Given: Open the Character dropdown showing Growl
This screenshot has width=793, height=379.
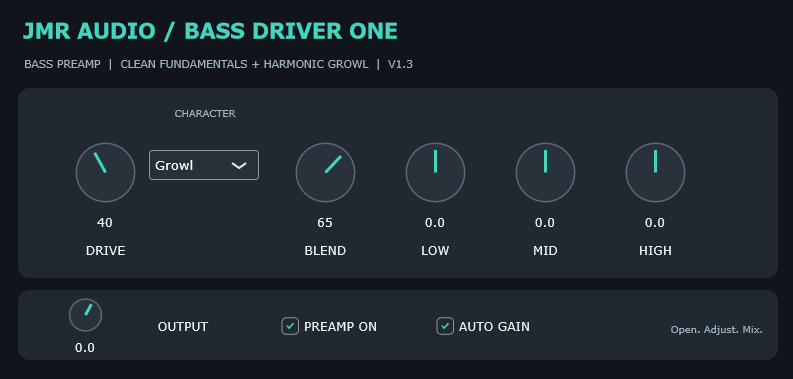Looking at the screenshot, I should coord(204,165).
